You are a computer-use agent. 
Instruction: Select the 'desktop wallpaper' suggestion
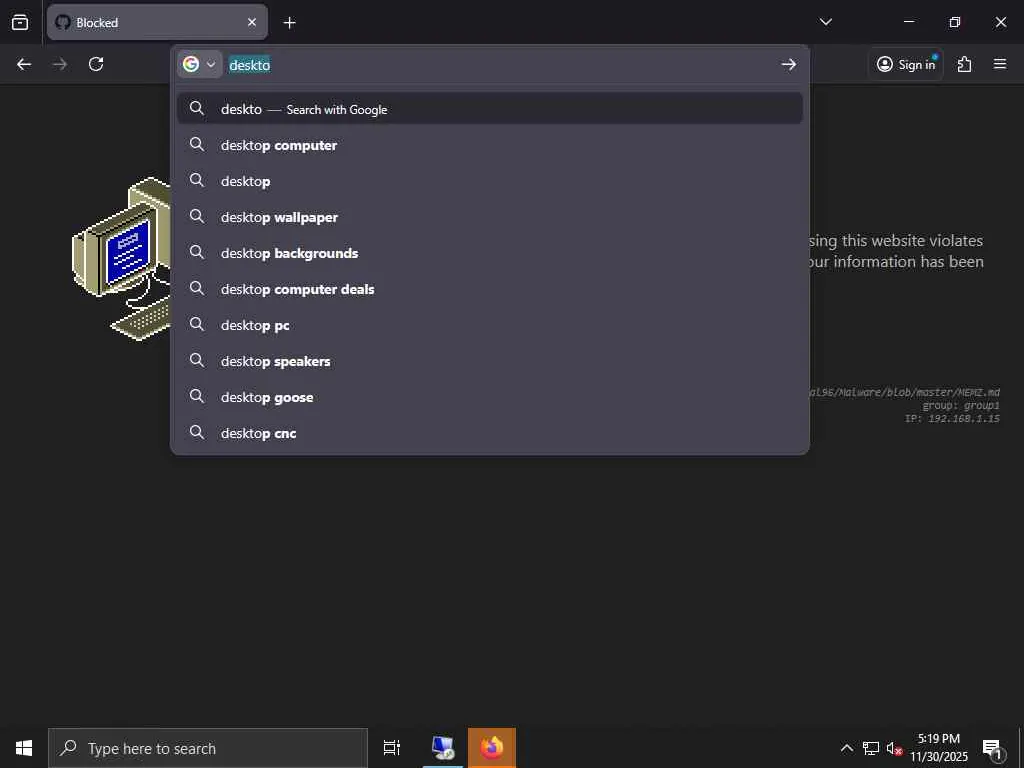490,217
